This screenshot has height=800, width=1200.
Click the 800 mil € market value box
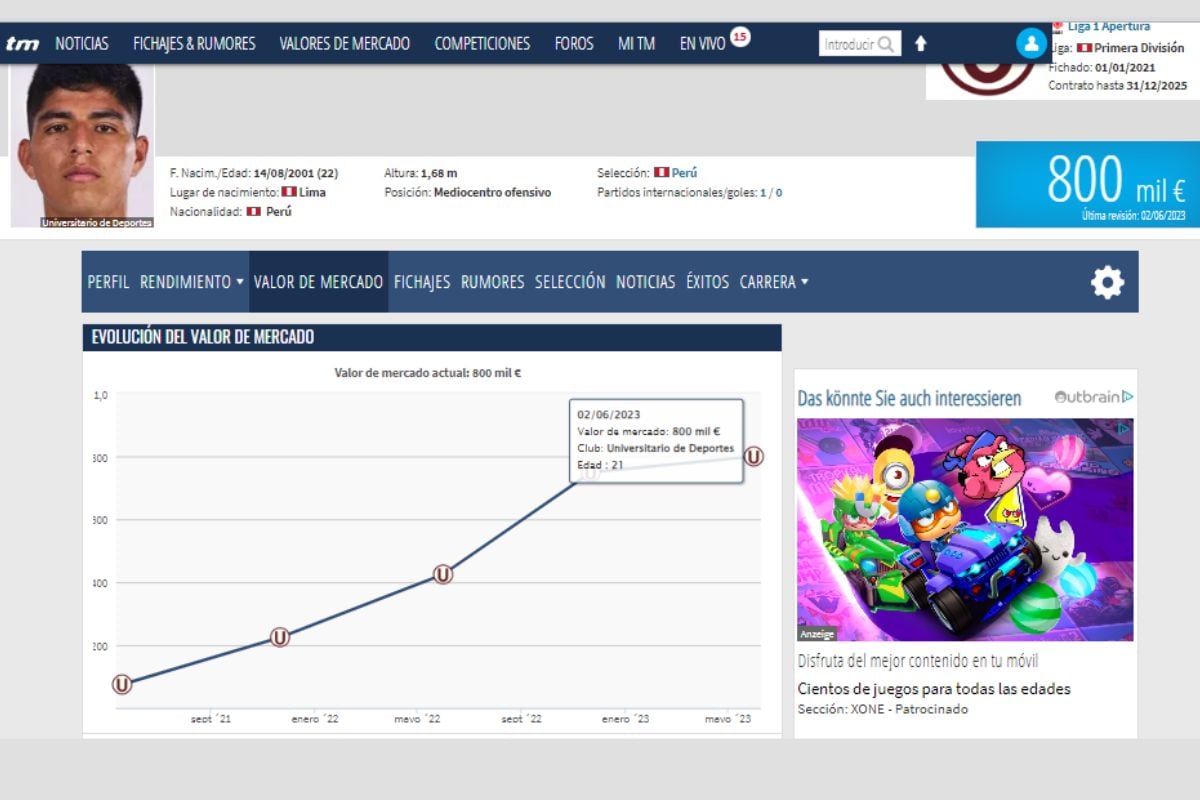pyautogui.click(x=1087, y=184)
